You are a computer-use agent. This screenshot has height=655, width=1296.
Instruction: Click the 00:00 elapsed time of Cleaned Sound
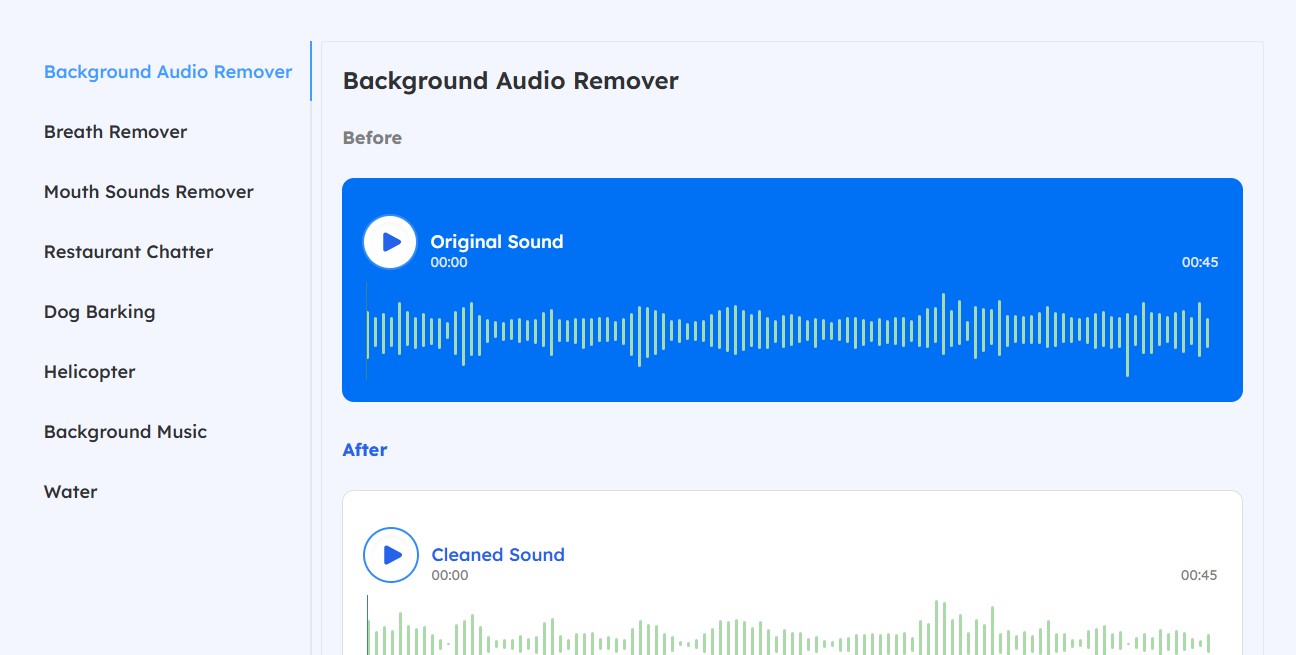450,576
